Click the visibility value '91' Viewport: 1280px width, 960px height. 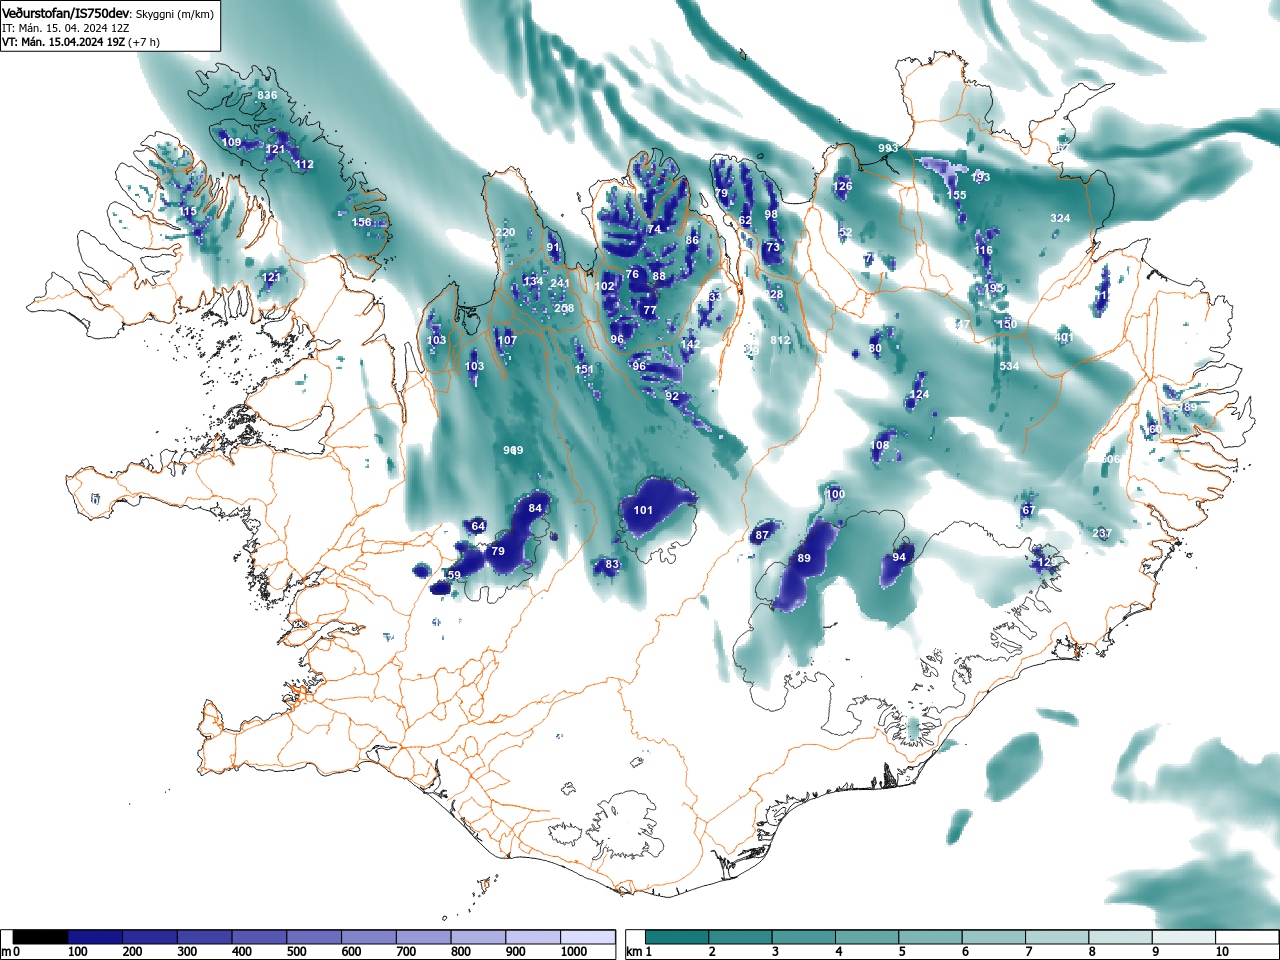tap(553, 248)
